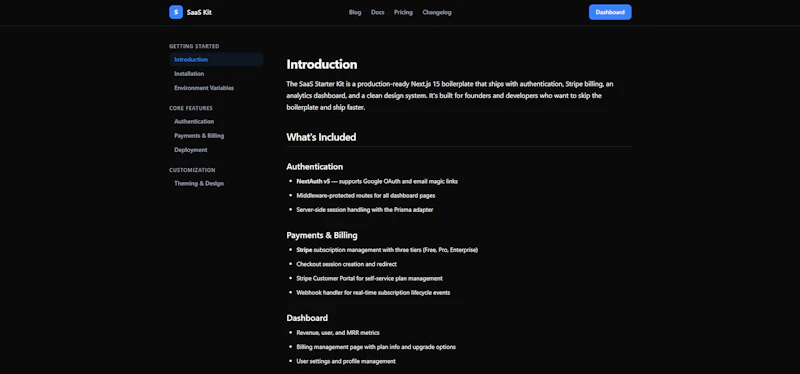Select Introduction in sidebar
Image resolution: width=800 pixels, height=374 pixels.
click(216, 59)
